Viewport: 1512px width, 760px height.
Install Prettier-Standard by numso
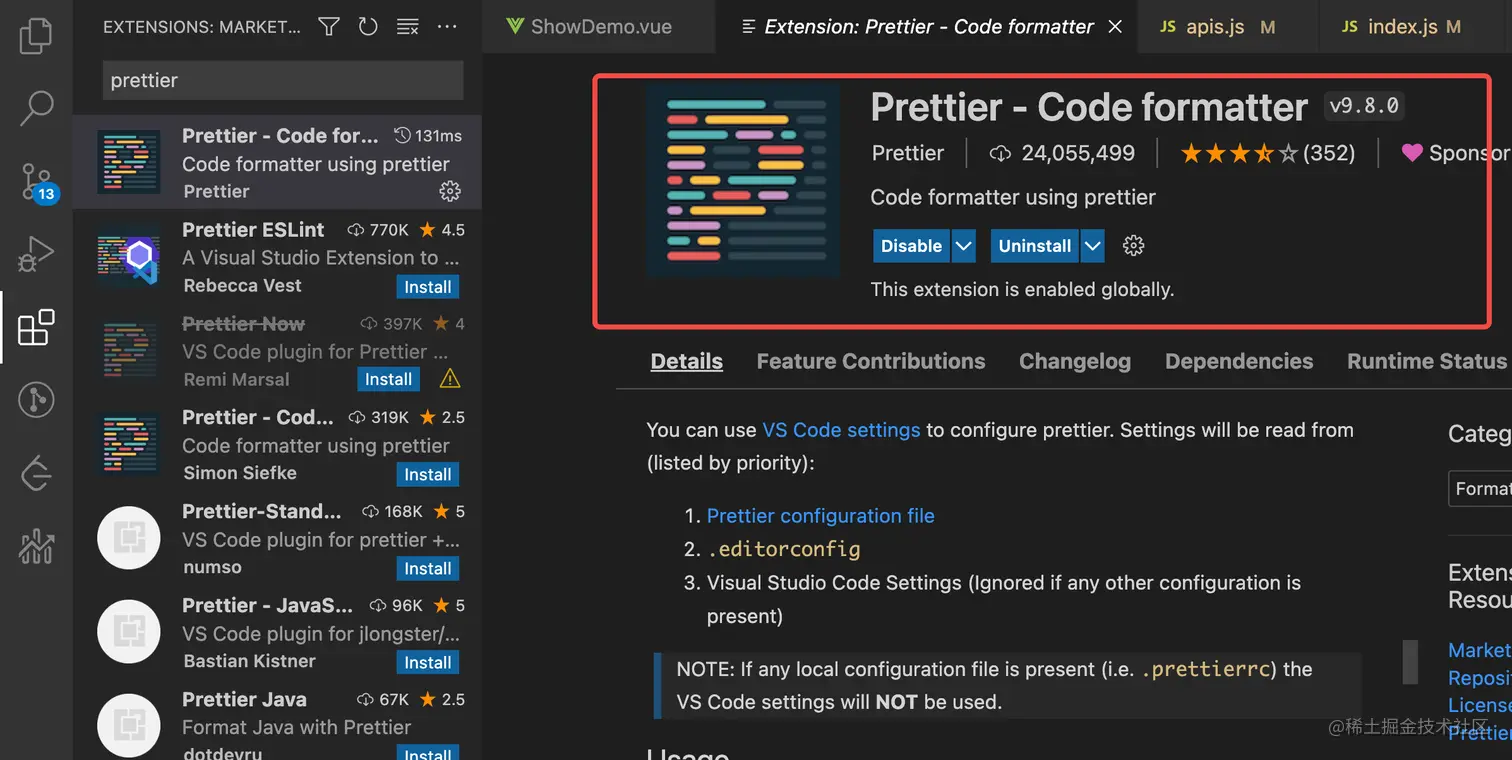[428, 569]
